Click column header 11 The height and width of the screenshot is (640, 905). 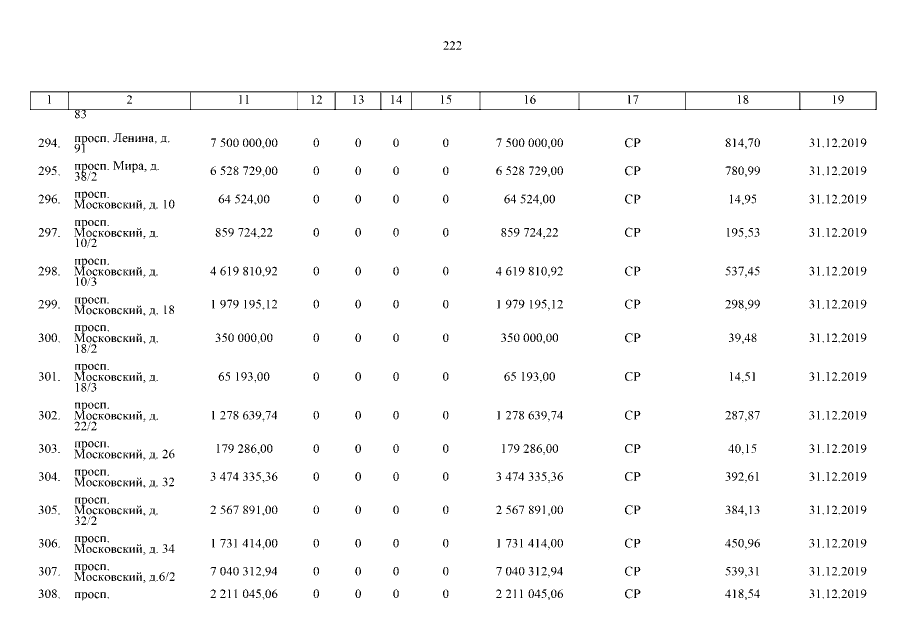coord(244,100)
